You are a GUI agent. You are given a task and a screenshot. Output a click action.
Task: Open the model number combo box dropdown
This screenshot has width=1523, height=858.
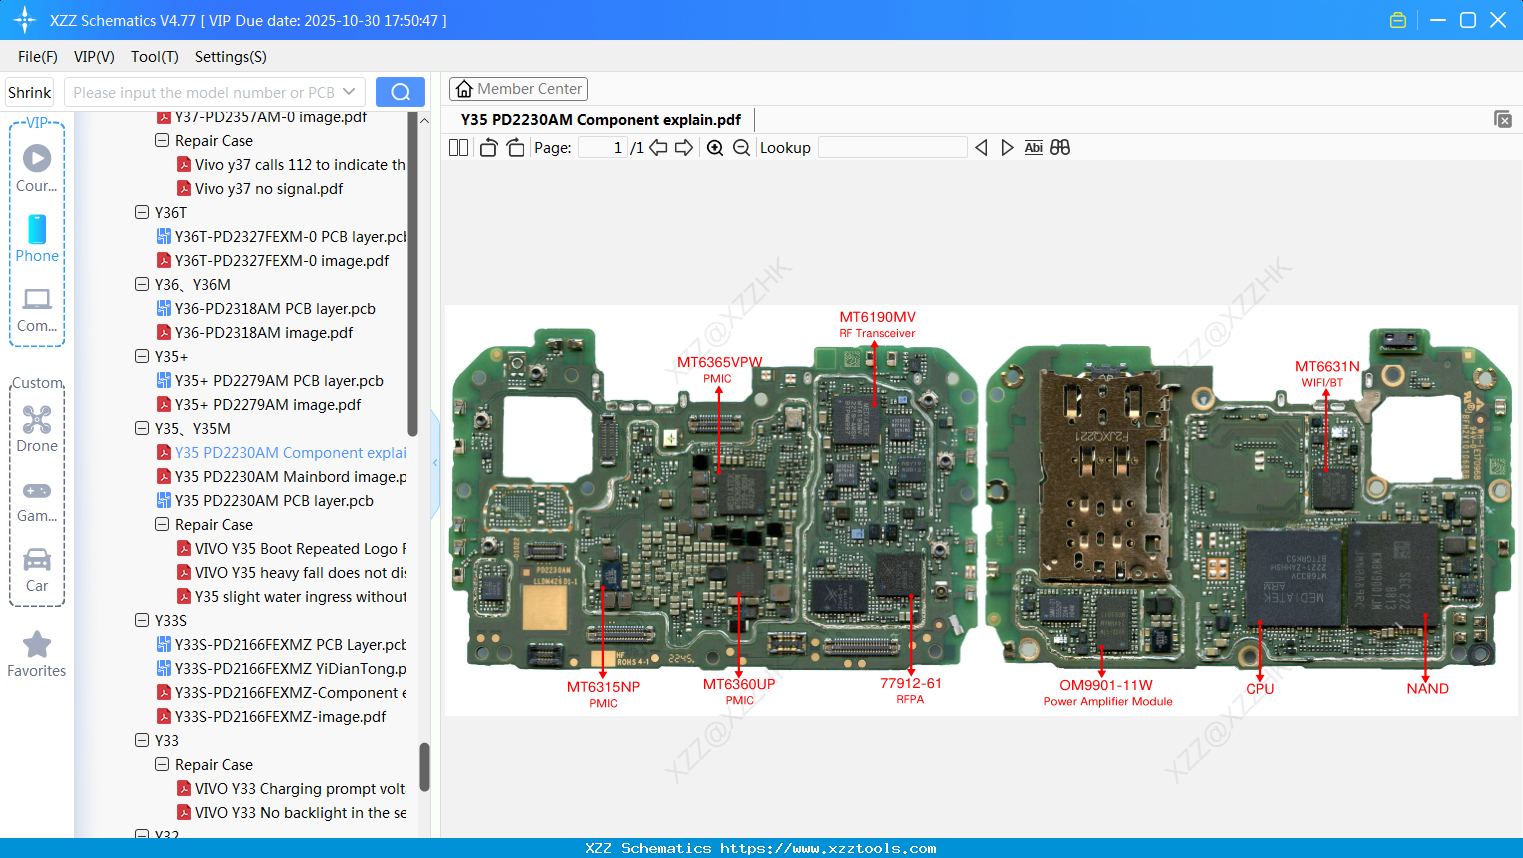click(x=349, y=91)
